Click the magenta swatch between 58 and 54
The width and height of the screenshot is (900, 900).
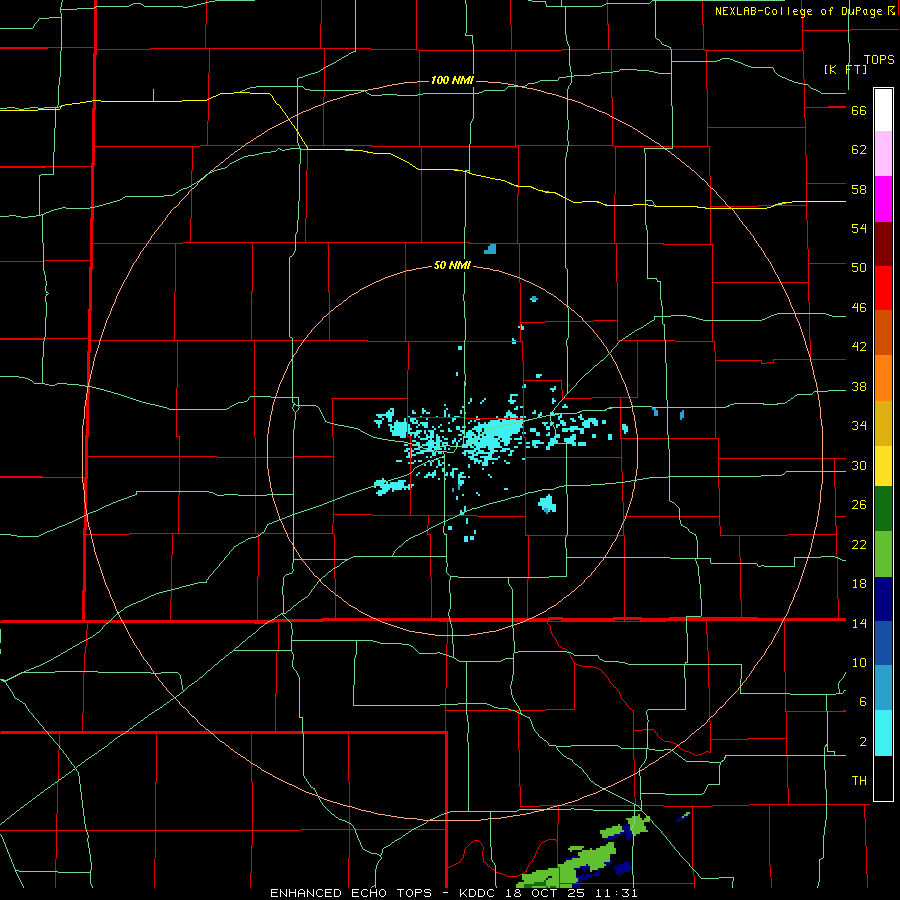883,199
